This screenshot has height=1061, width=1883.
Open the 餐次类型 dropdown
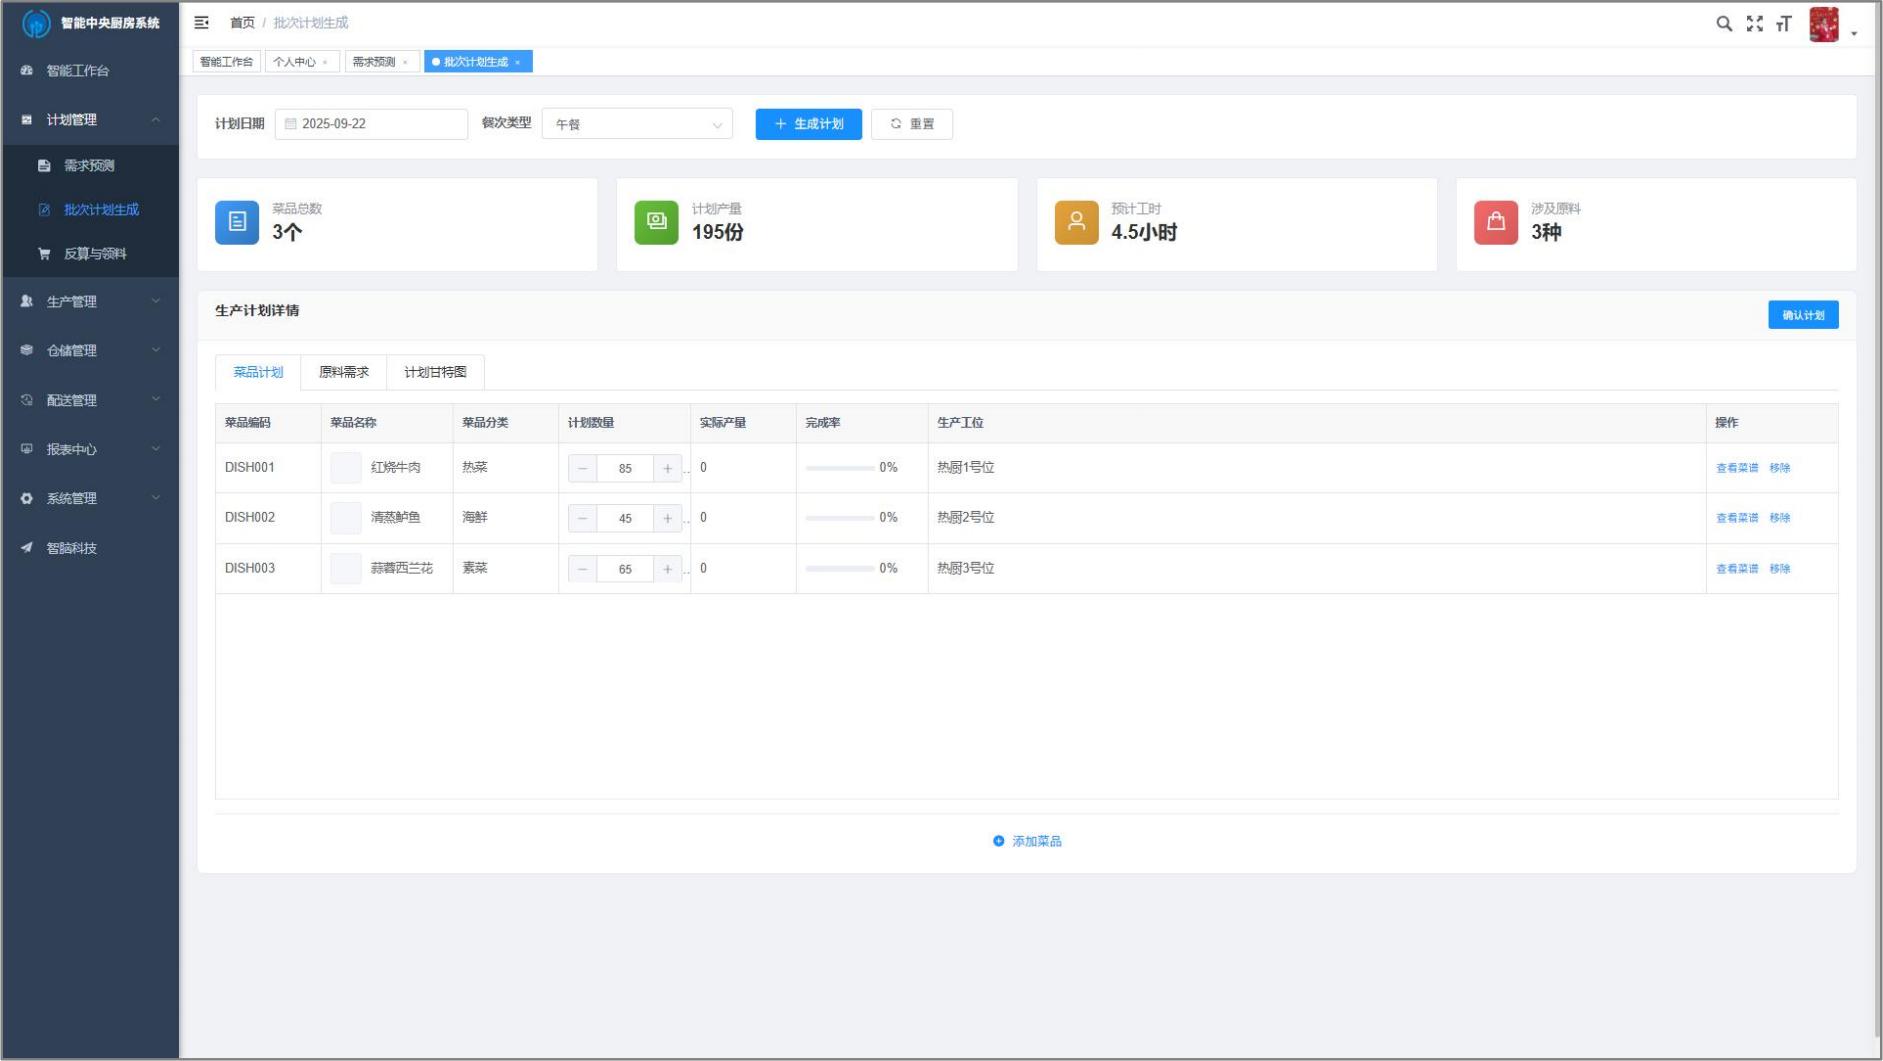[x=637, y=124]
